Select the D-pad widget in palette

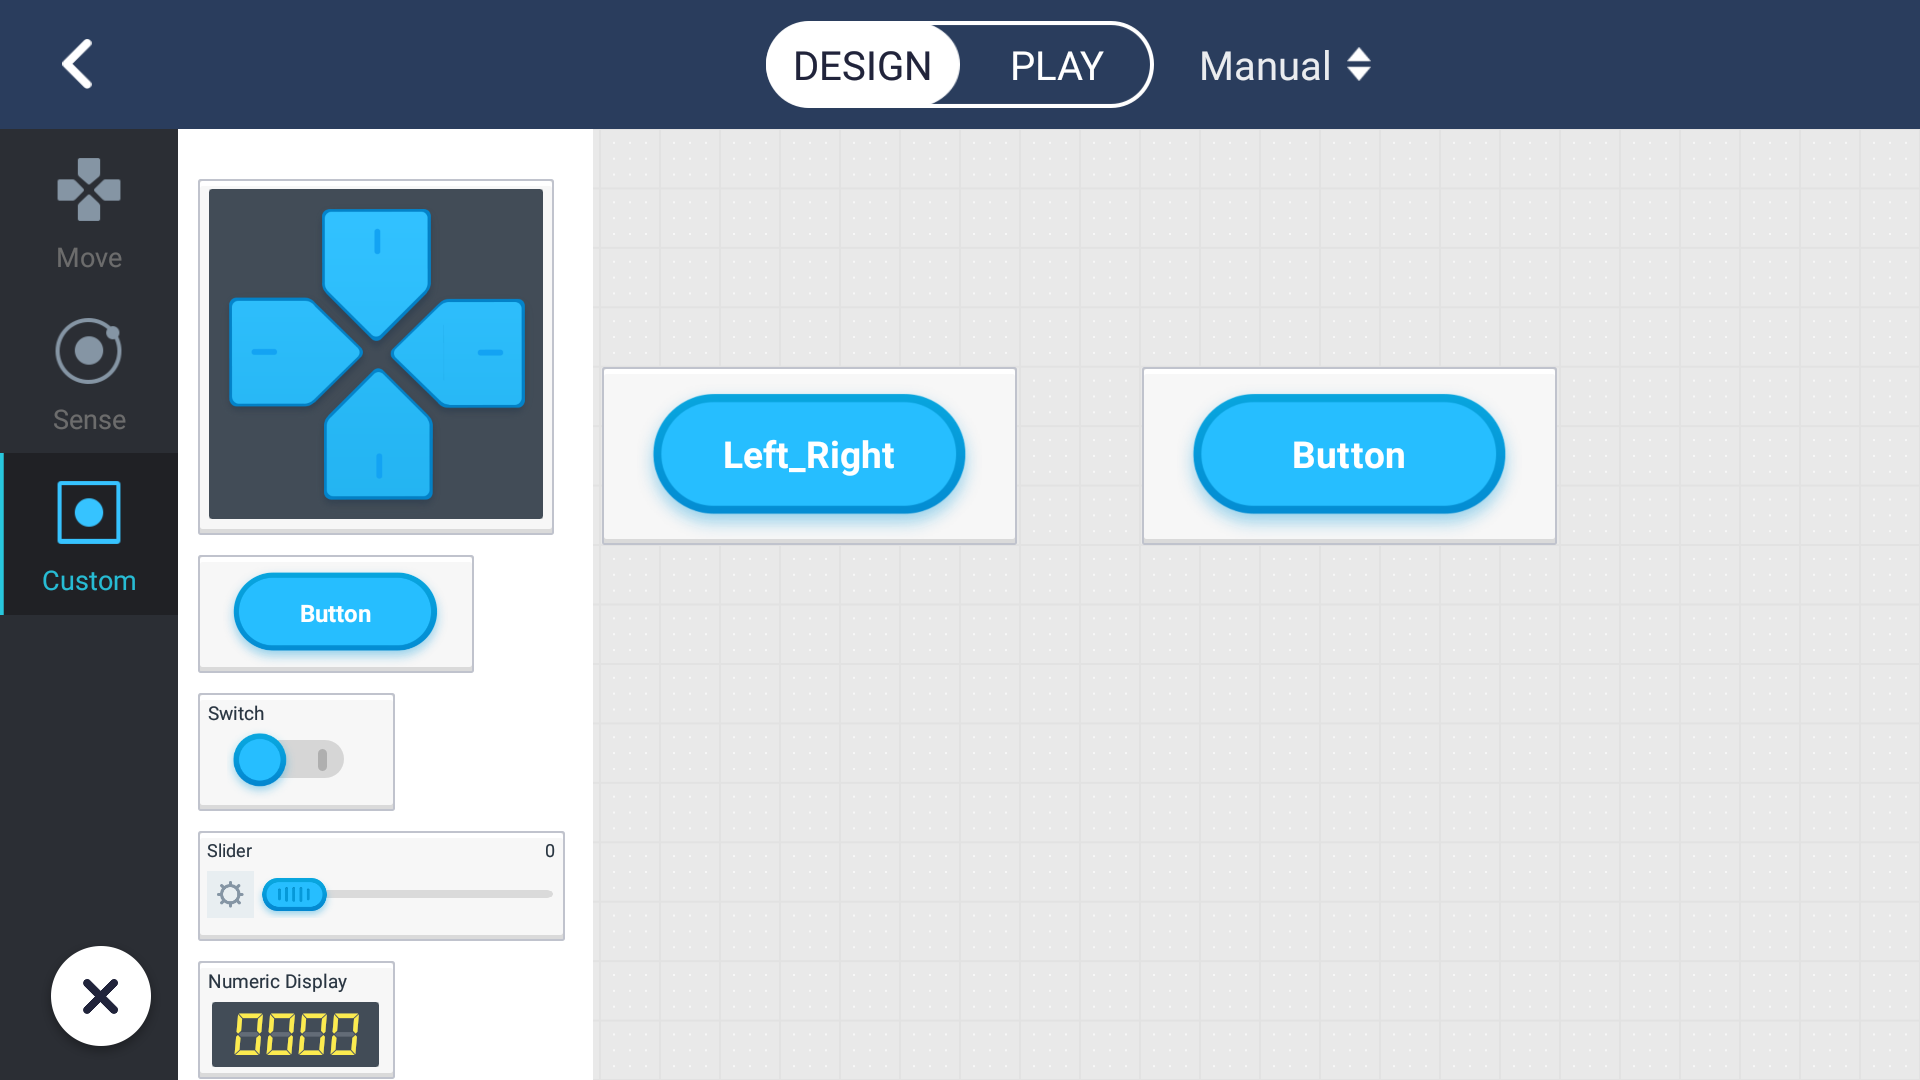(x=376, y=356)
